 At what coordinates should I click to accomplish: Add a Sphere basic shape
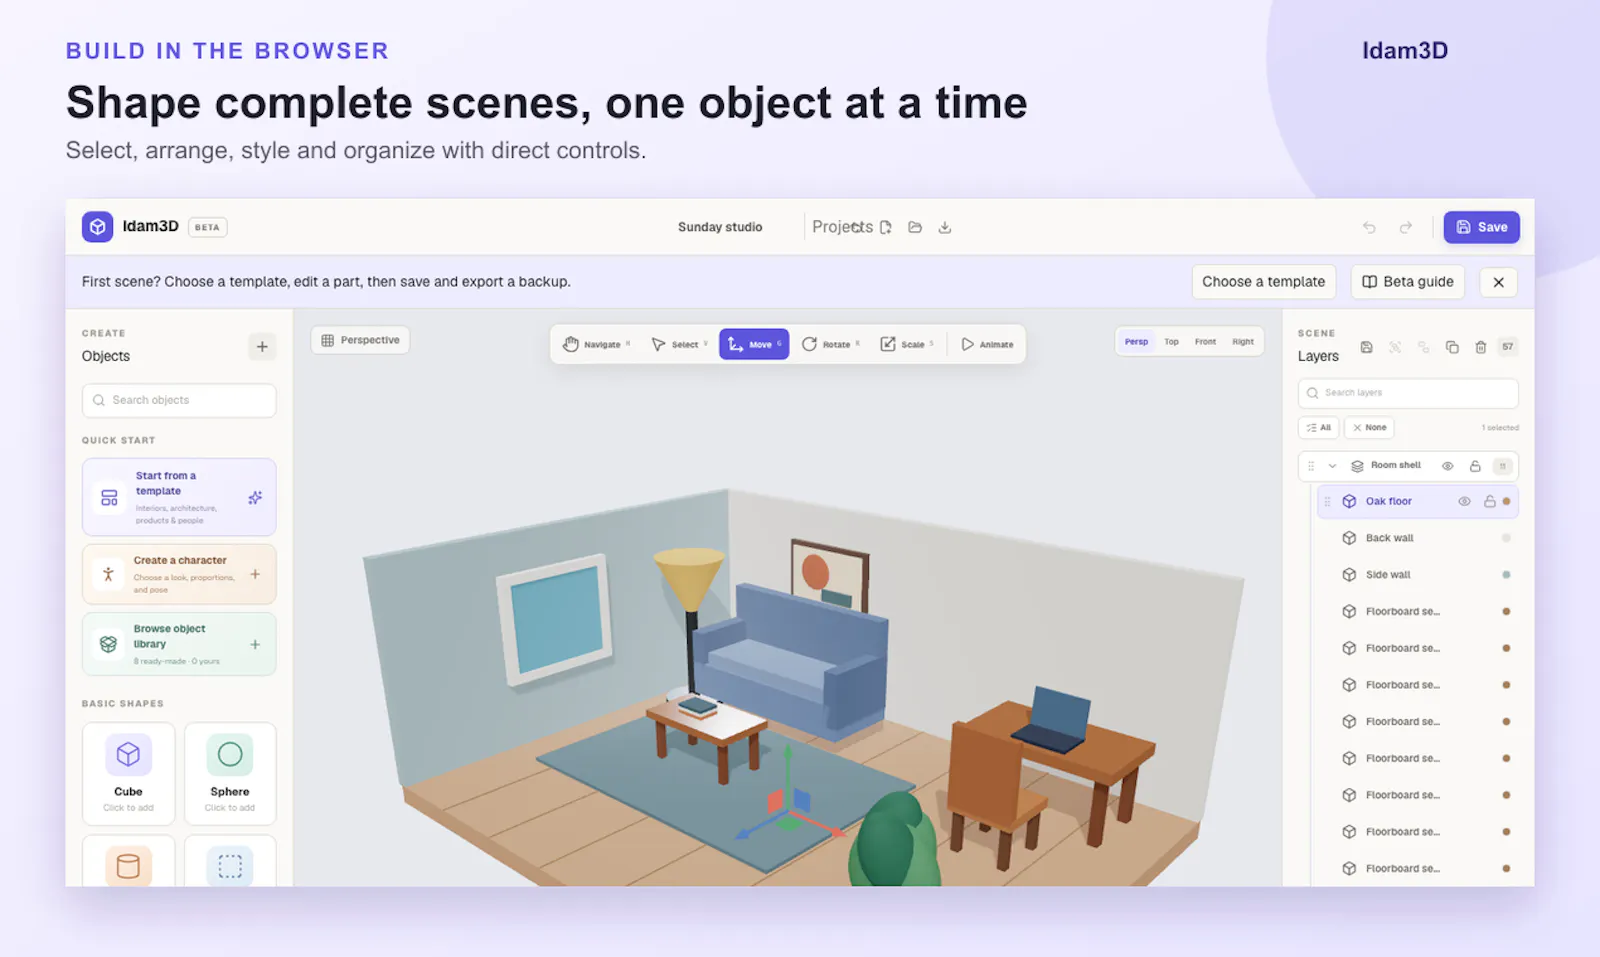click(230, 773)
